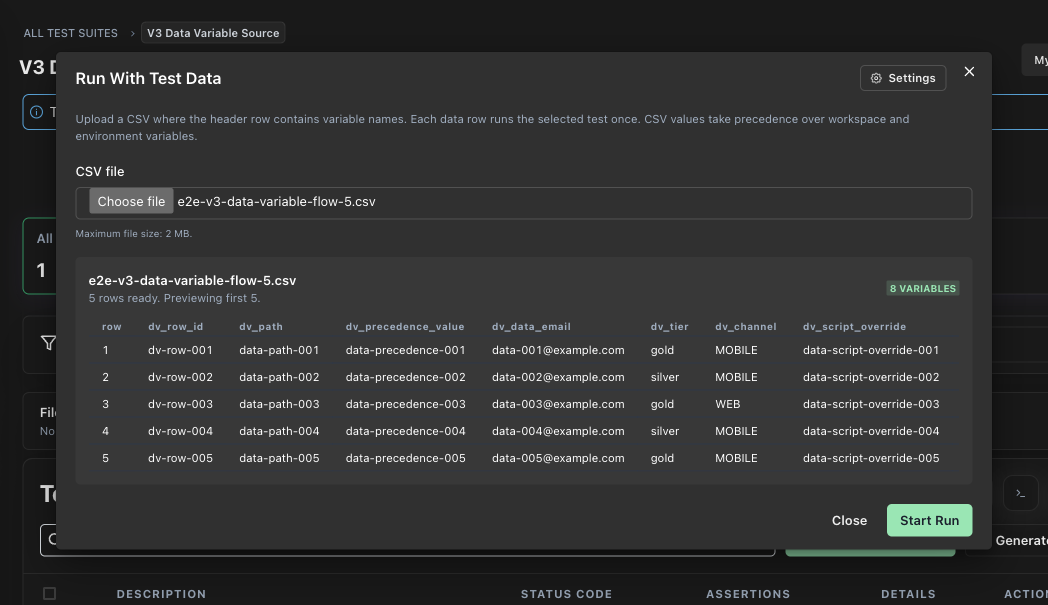Click the dv_precedence_value column header

point(404,326)
